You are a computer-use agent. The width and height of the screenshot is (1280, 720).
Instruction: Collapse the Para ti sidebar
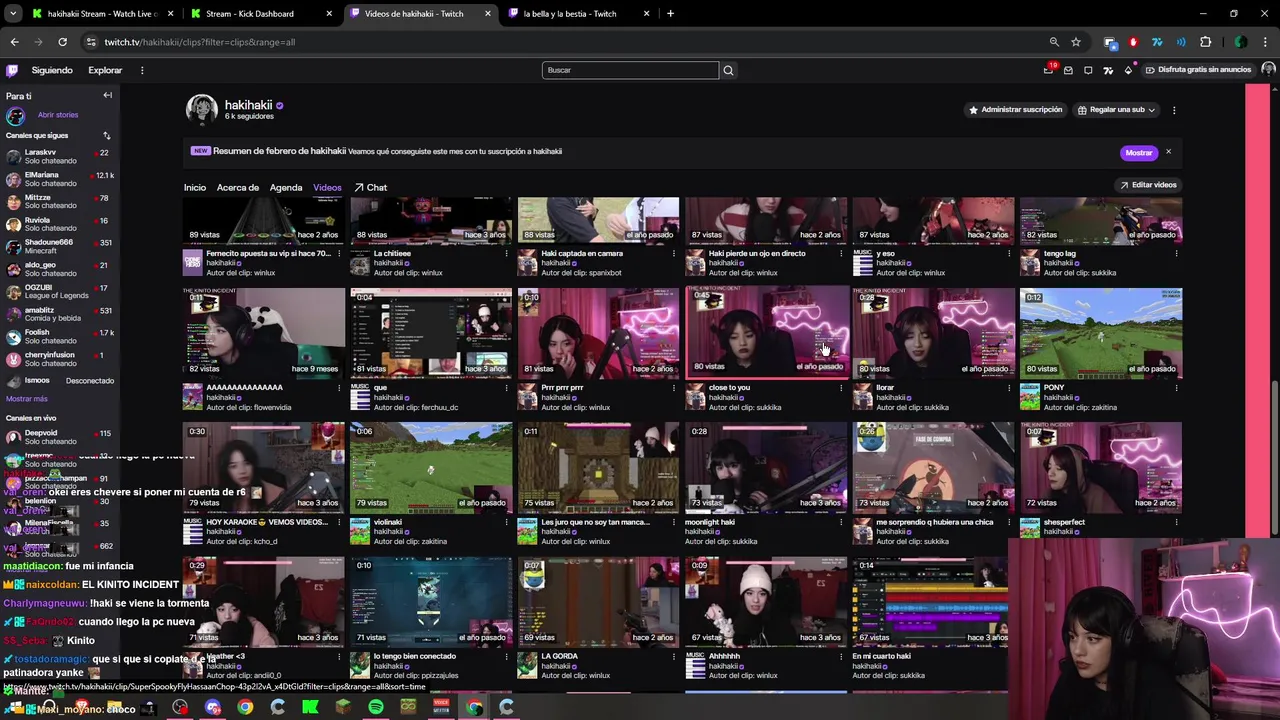point(107,95)
